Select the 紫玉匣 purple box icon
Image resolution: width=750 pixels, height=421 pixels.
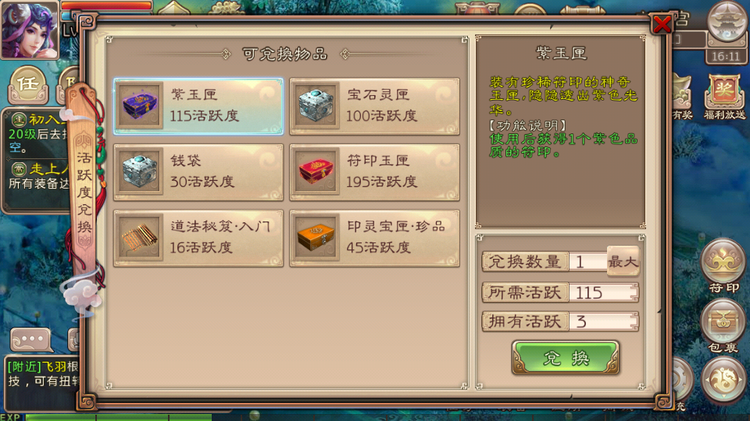(139, 106)
